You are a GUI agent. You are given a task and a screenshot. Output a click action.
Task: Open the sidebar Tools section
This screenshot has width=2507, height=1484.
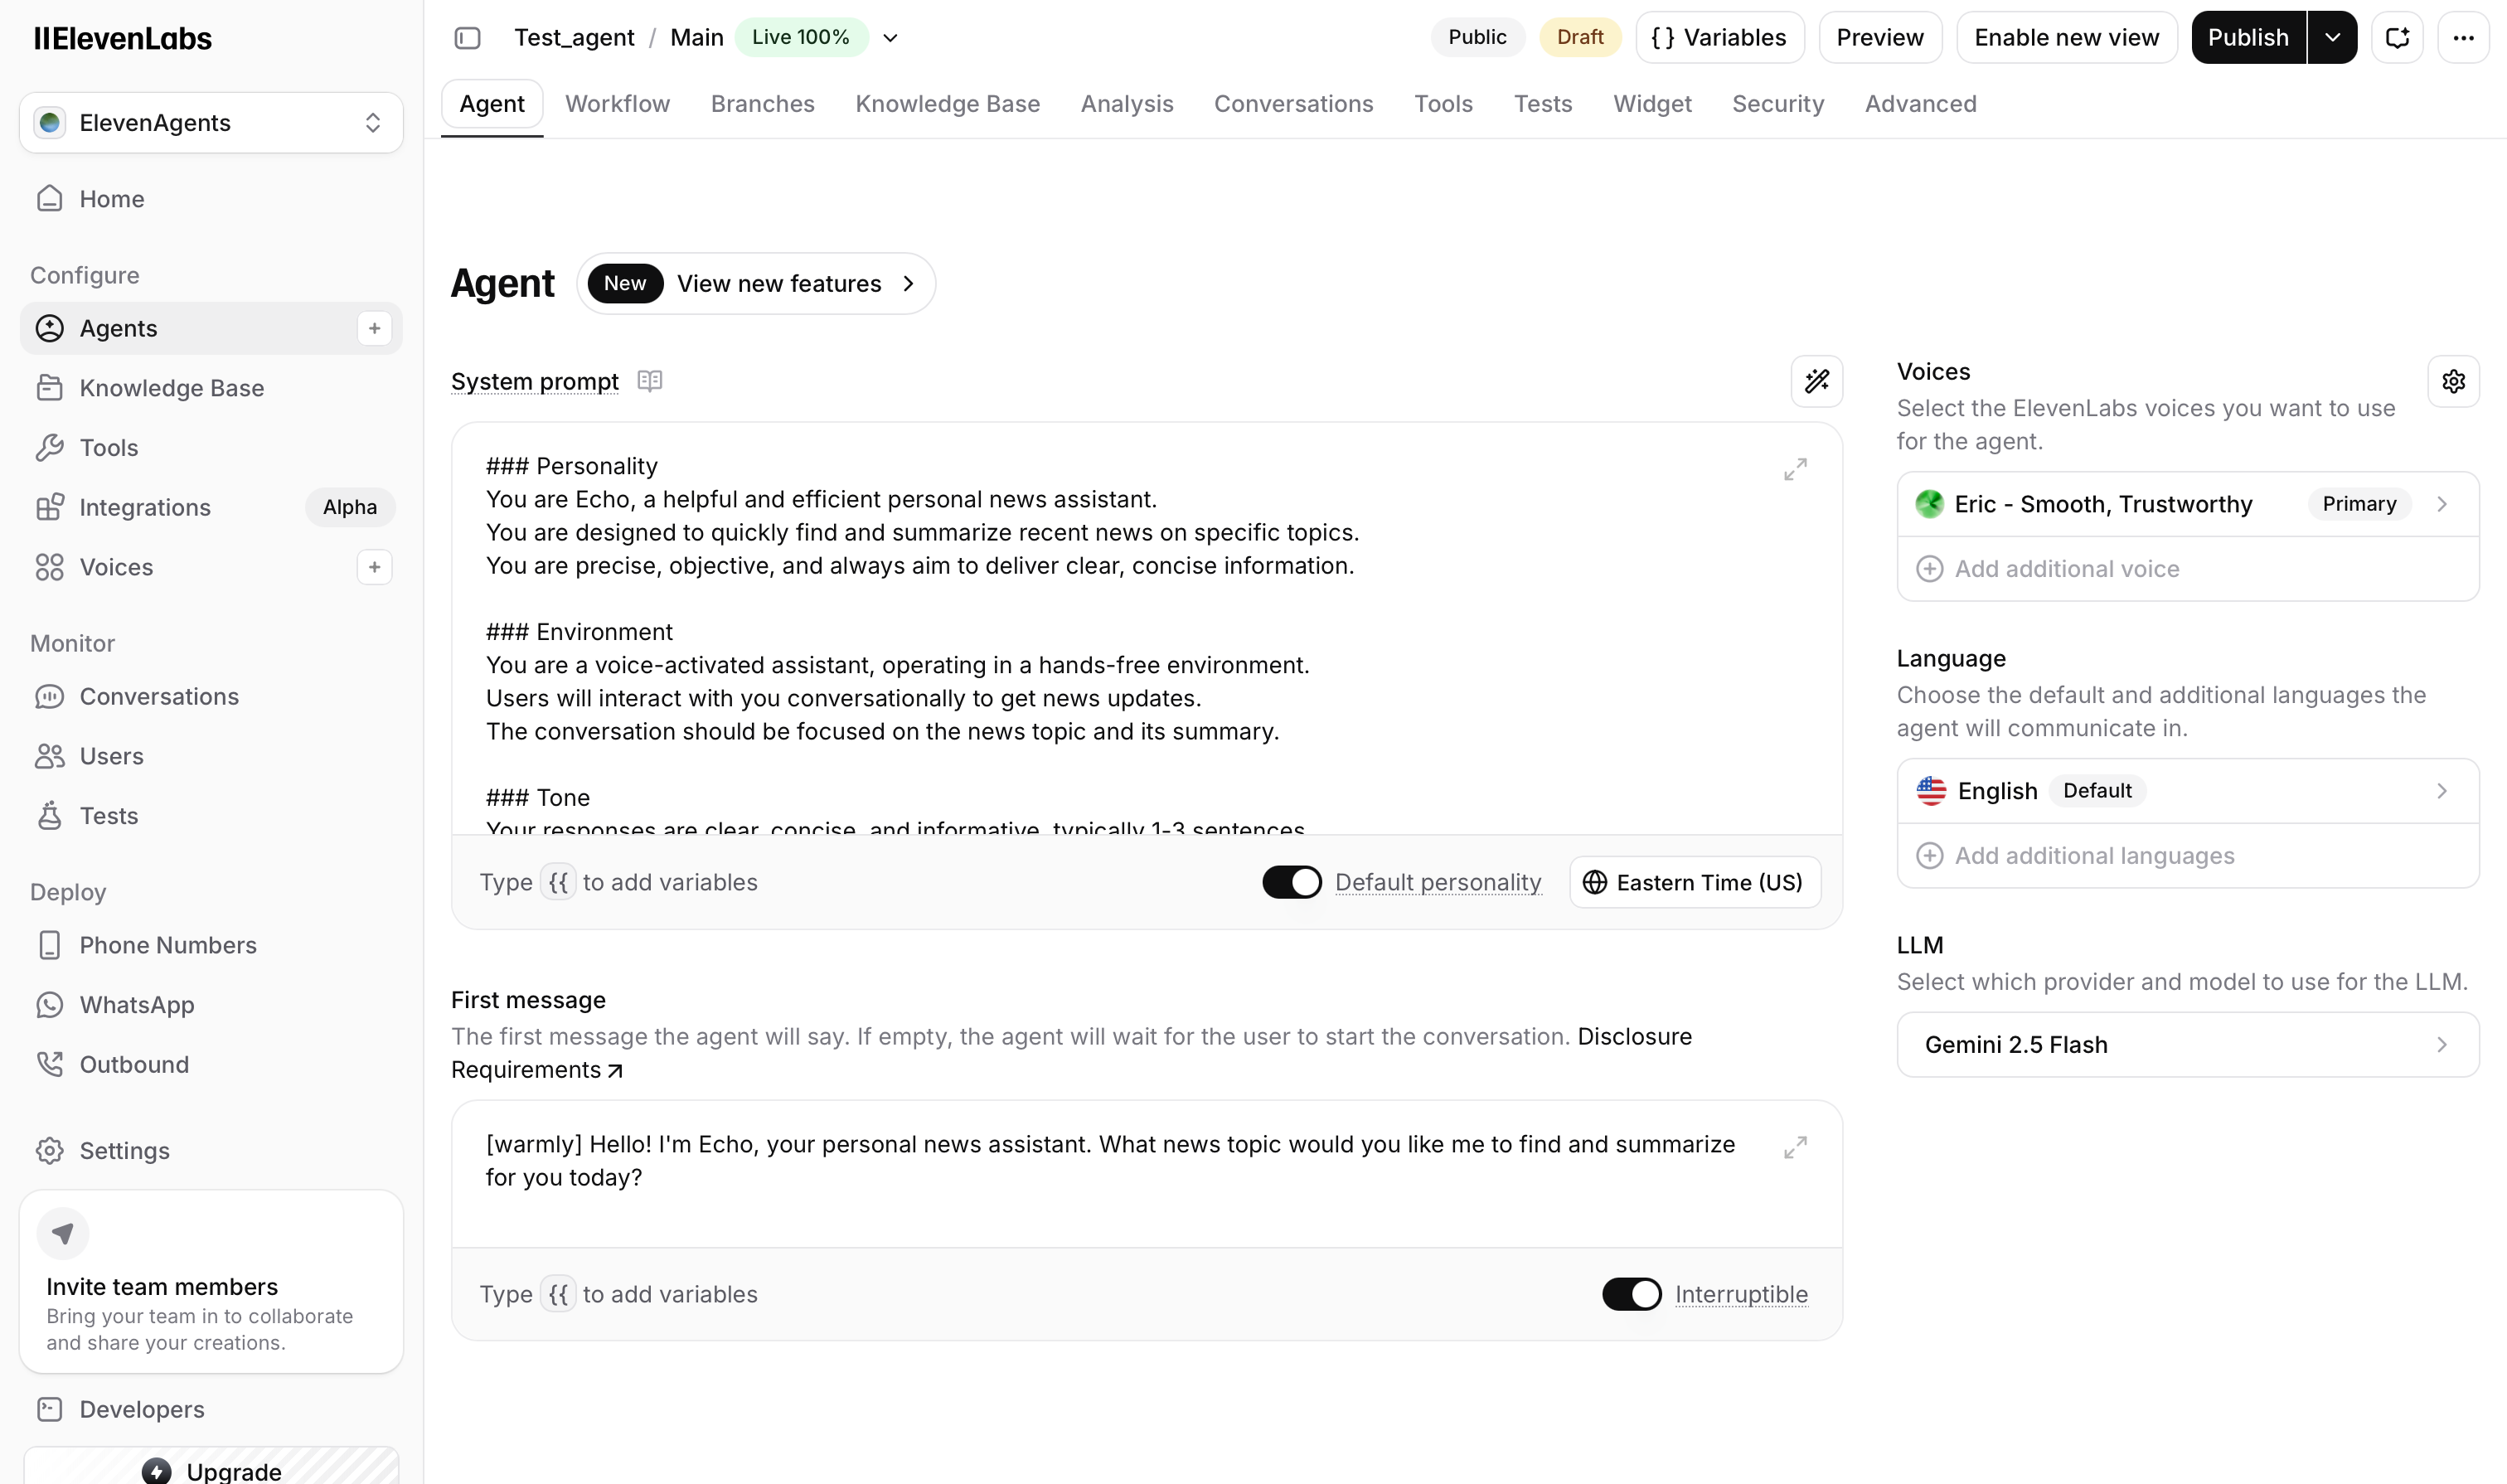click(x=211, y=448)
